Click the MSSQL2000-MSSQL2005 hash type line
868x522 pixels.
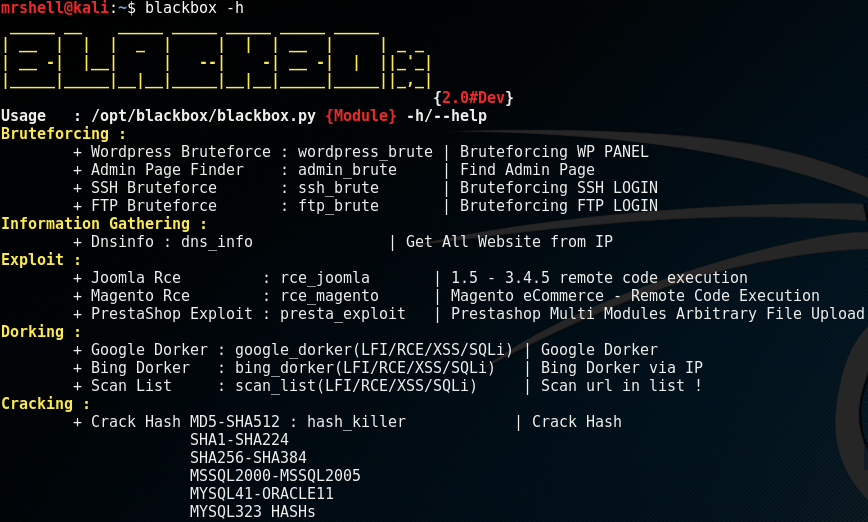275,476
